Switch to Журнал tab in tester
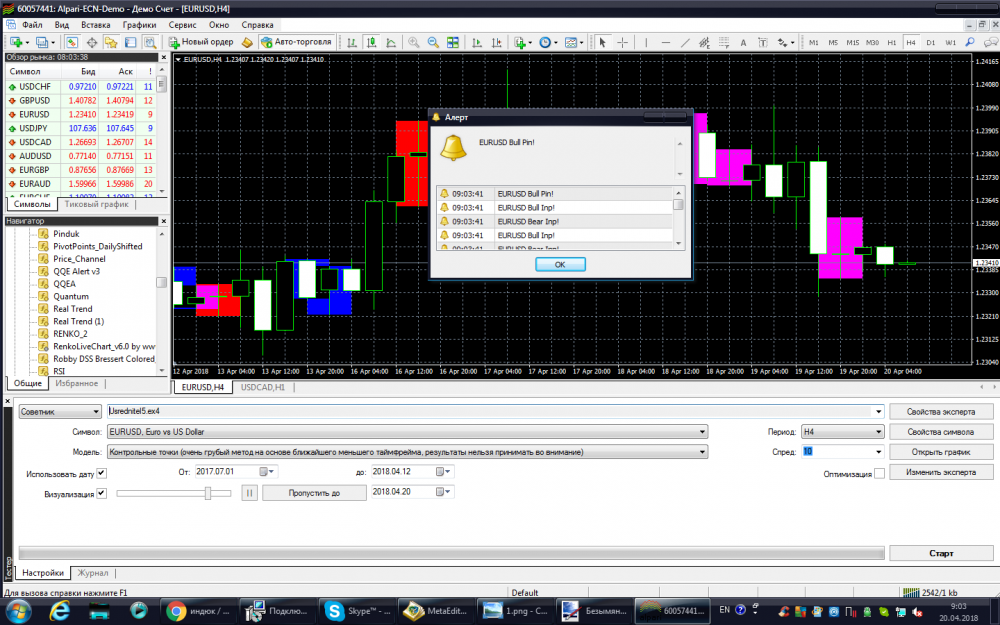This screenshot has width=1000, height=625. [x=92, y=573]
